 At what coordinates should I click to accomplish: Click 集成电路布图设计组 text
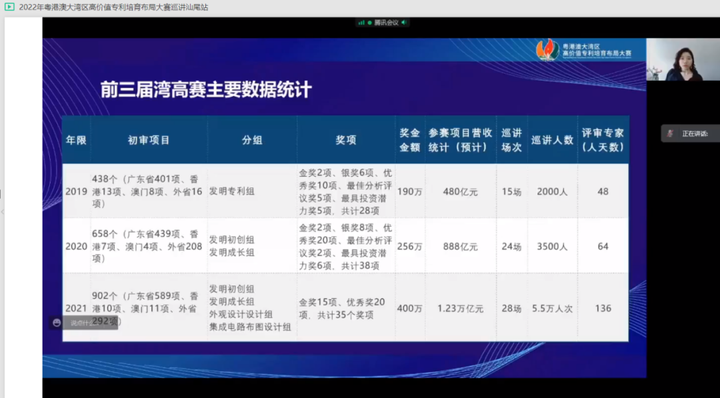click(x=250, y=327)
